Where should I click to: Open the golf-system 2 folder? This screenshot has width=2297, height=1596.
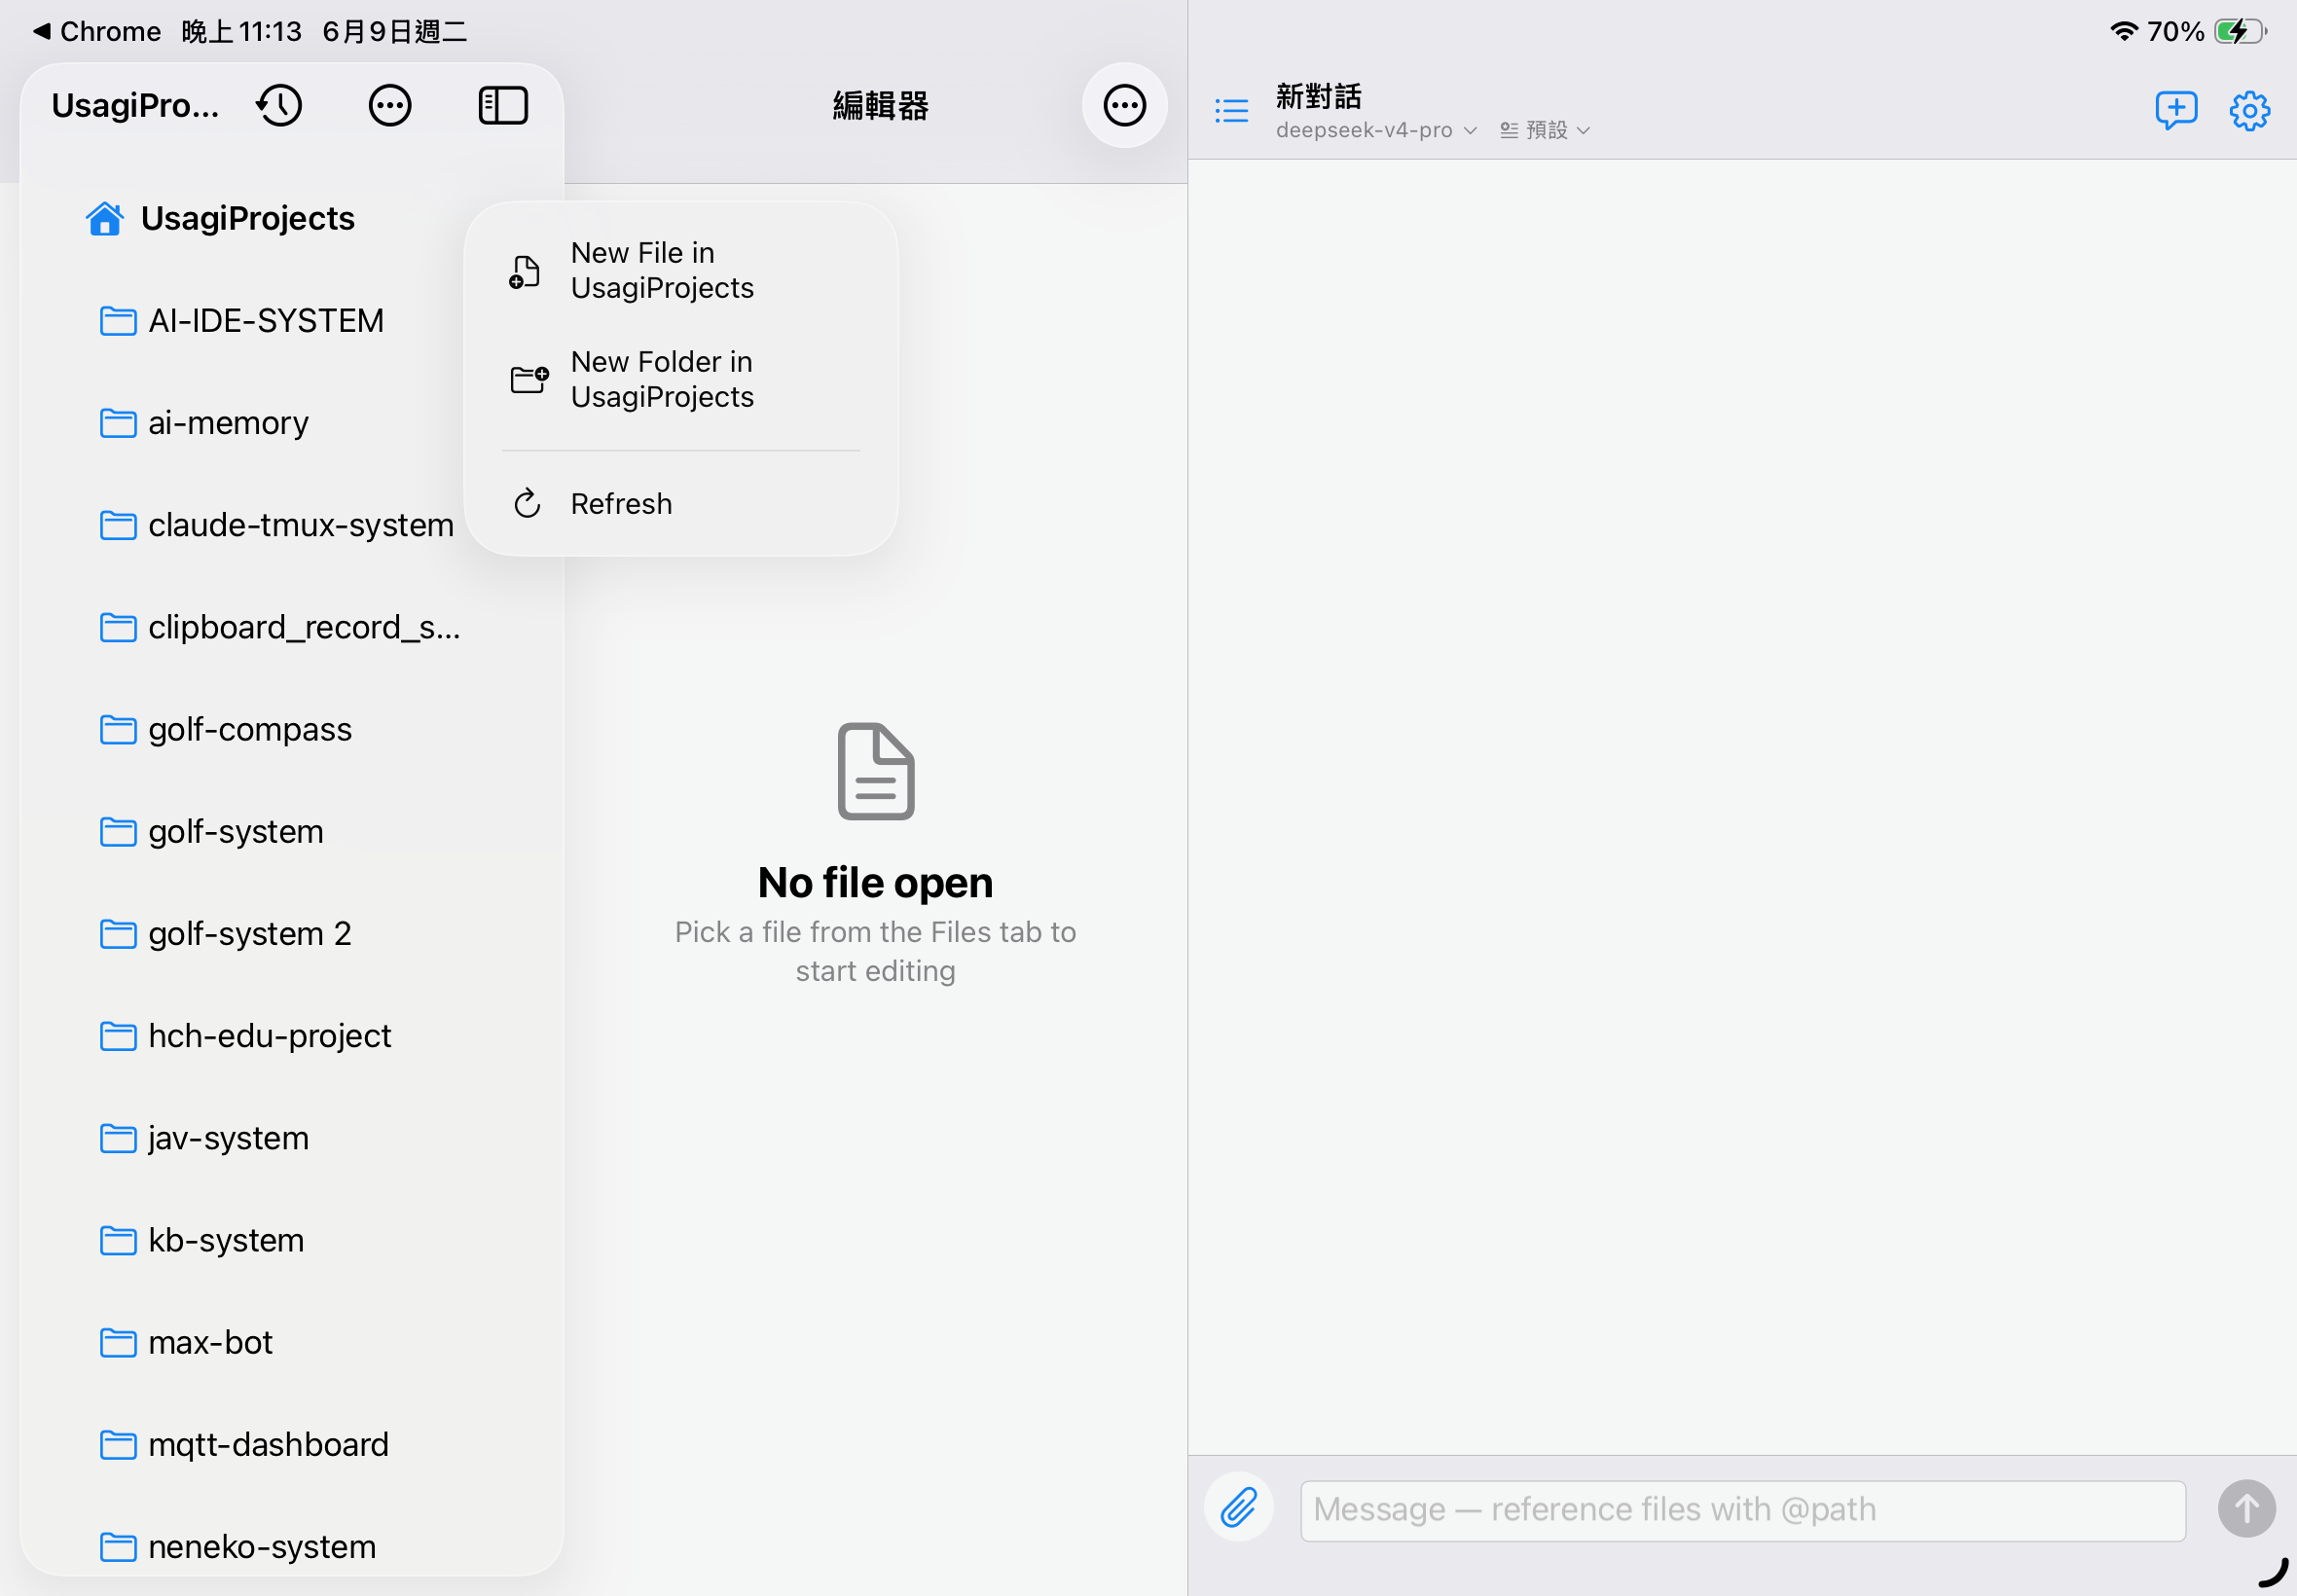(x=226, y=934)
